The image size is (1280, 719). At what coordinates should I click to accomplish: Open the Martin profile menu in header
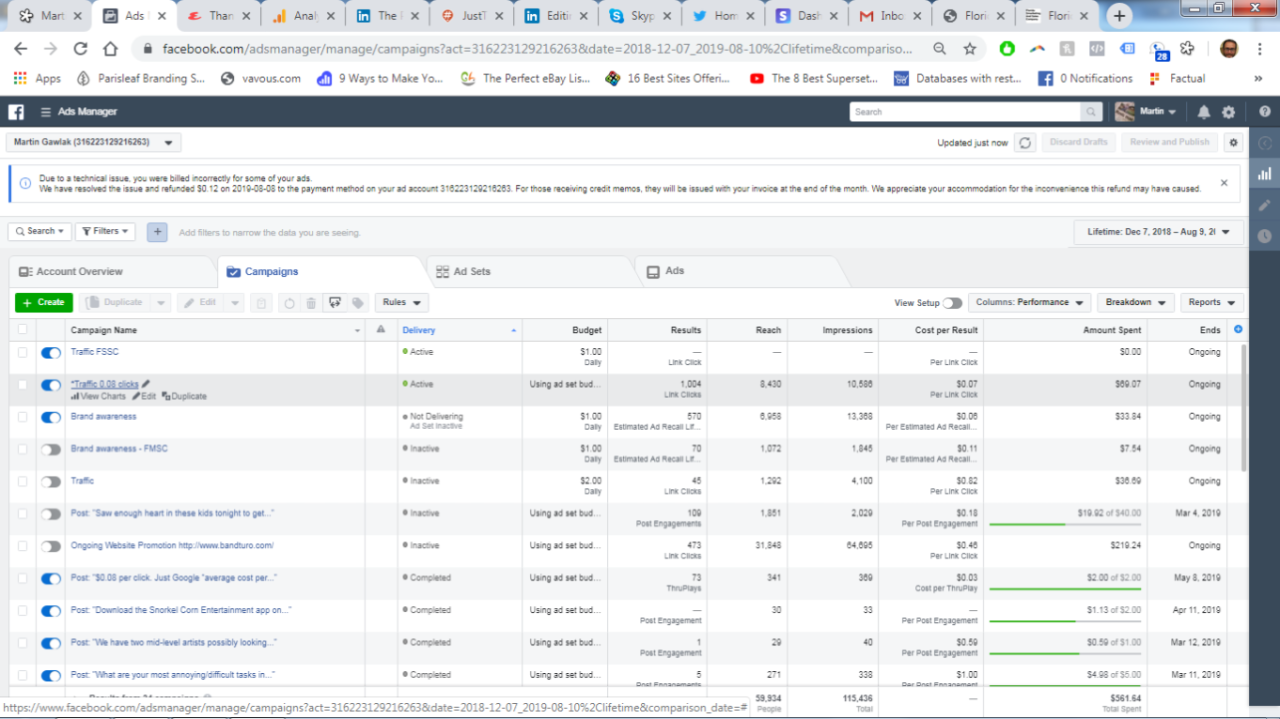pos(1146,112)
